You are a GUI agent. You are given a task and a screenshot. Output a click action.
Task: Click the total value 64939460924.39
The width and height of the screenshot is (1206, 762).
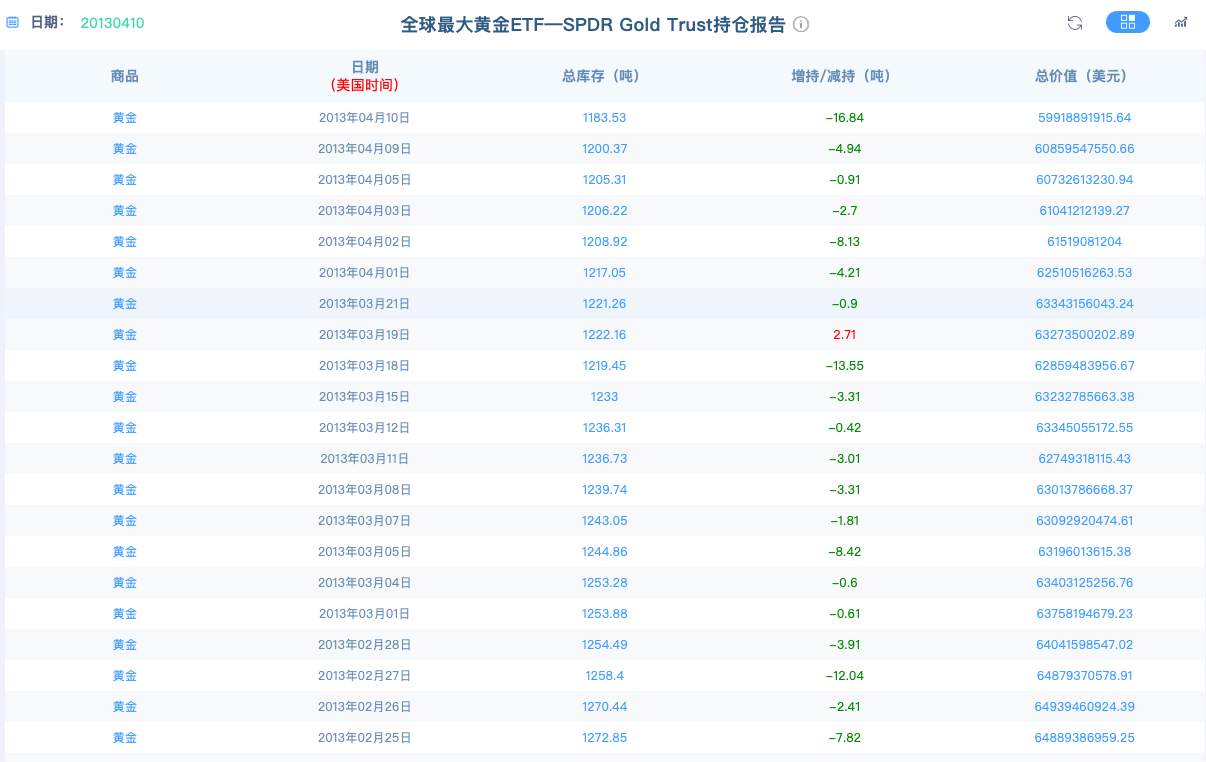[1084, 707]
